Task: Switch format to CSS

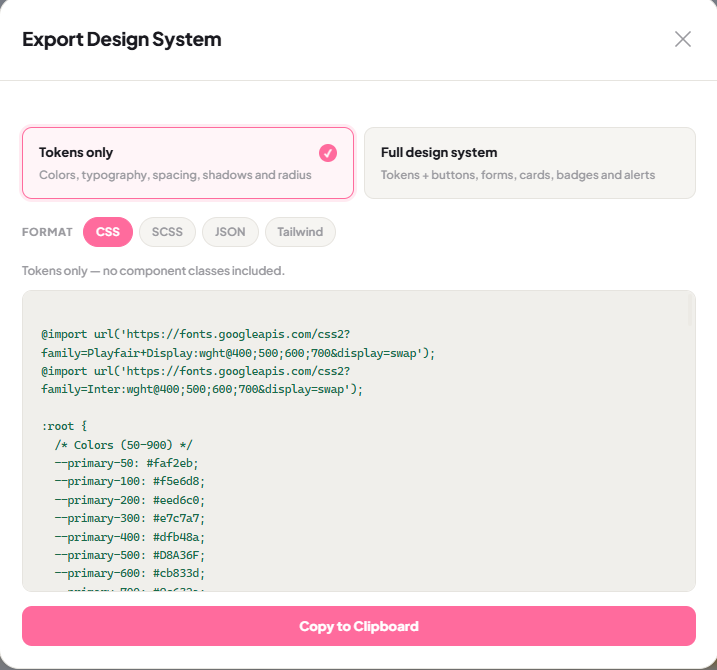Action: (x=108, y=232)
